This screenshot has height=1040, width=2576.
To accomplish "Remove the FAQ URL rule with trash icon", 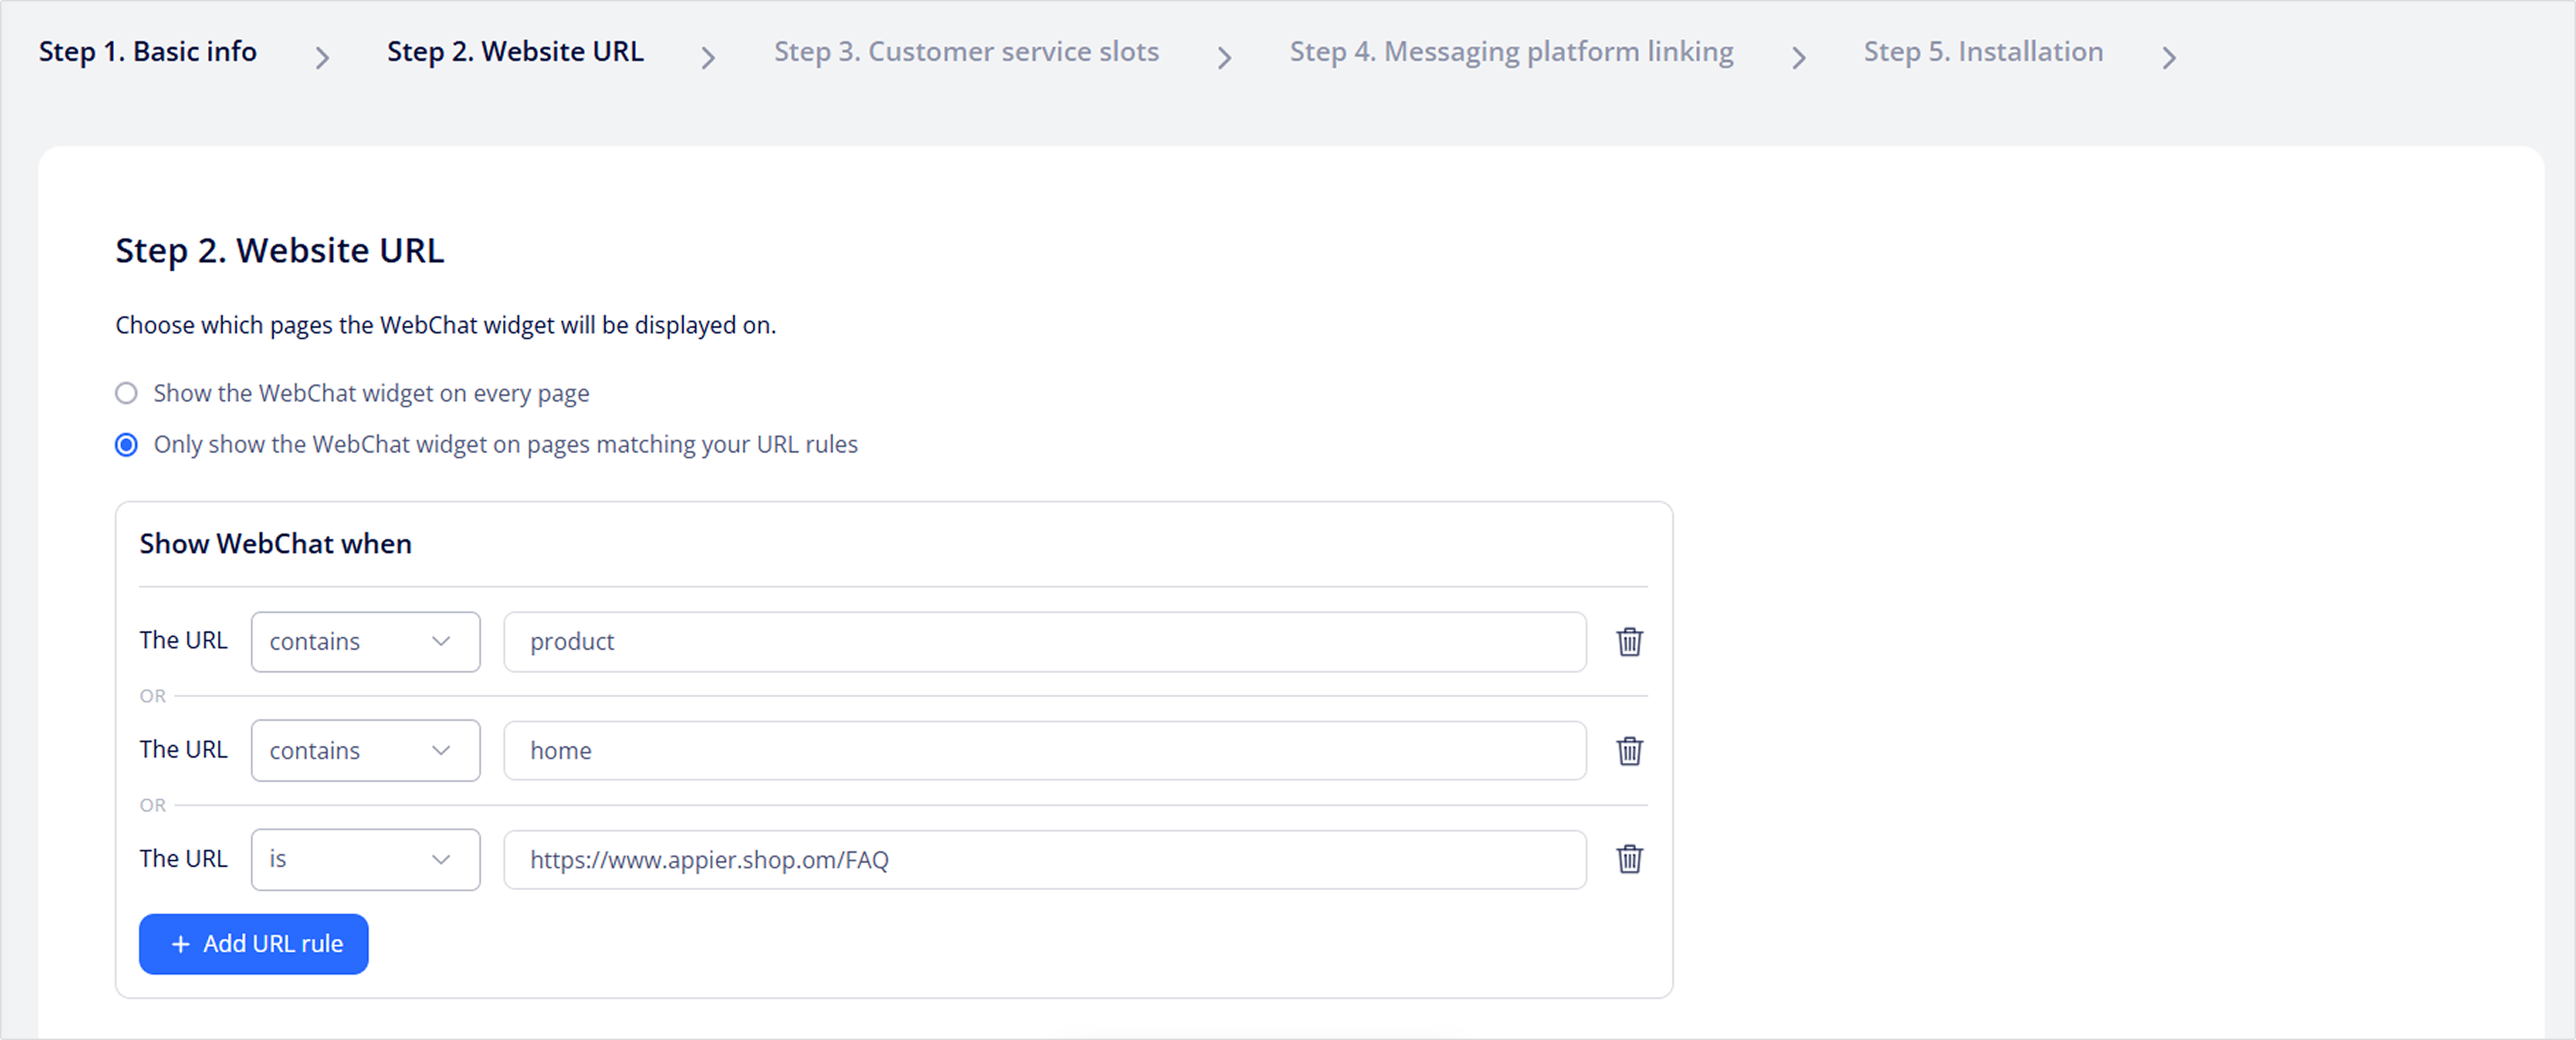I will coord(1629,859).
